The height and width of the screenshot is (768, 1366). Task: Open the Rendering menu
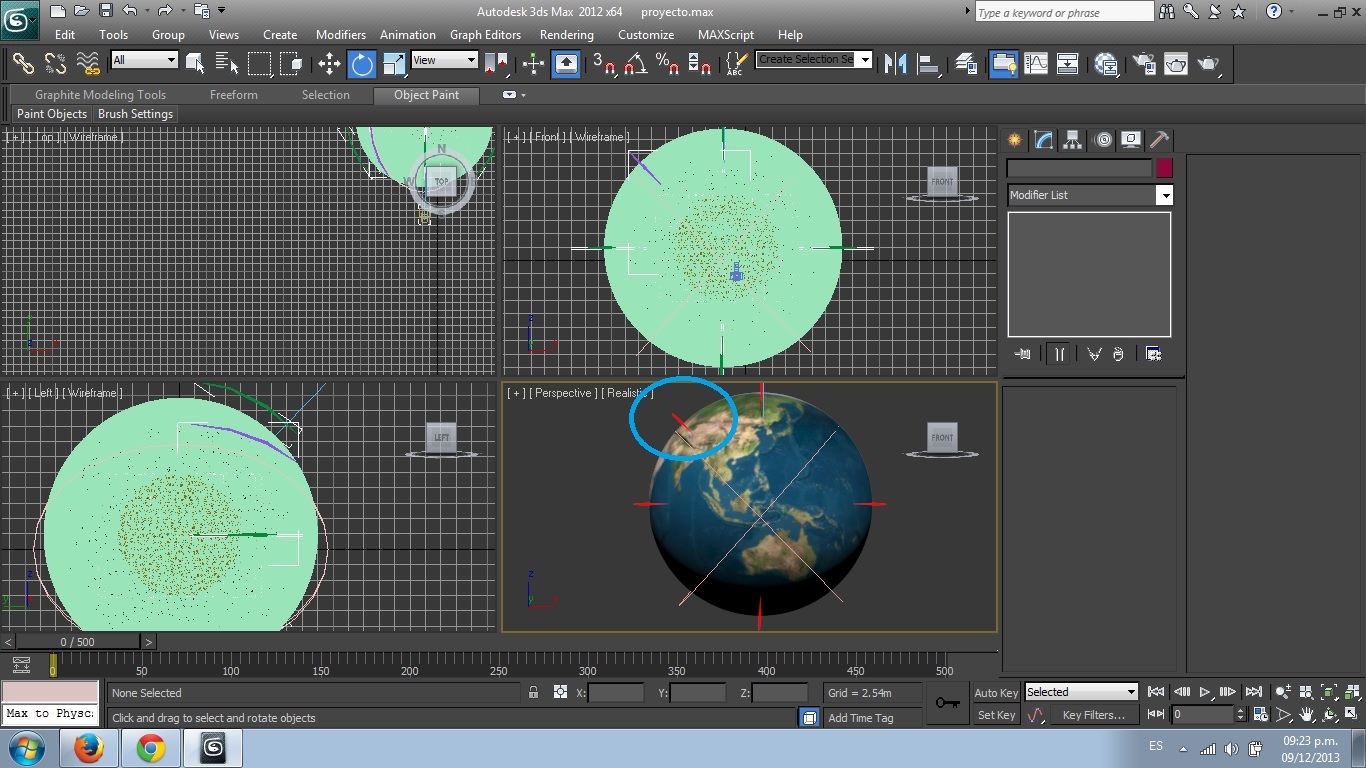coord(566,34)
